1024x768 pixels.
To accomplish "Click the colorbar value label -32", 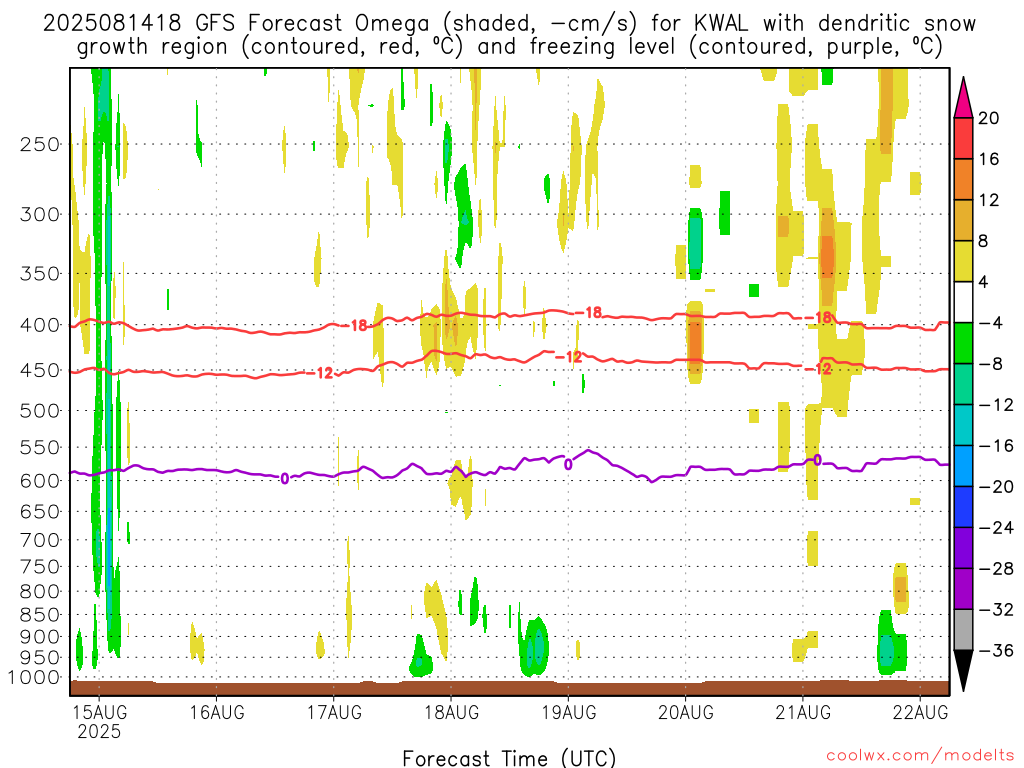I will 996,609.
